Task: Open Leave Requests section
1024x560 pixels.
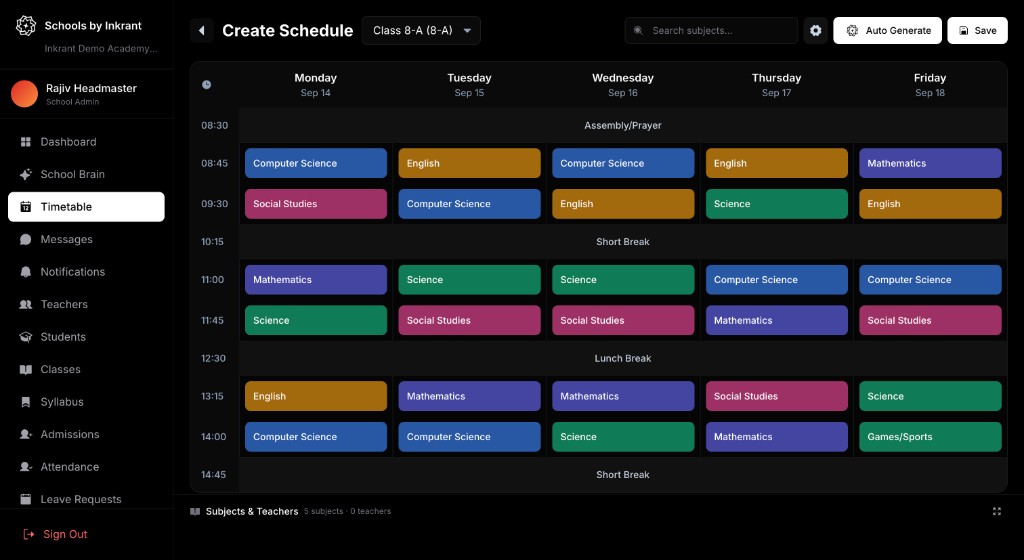Action: [x=86, y=499]
